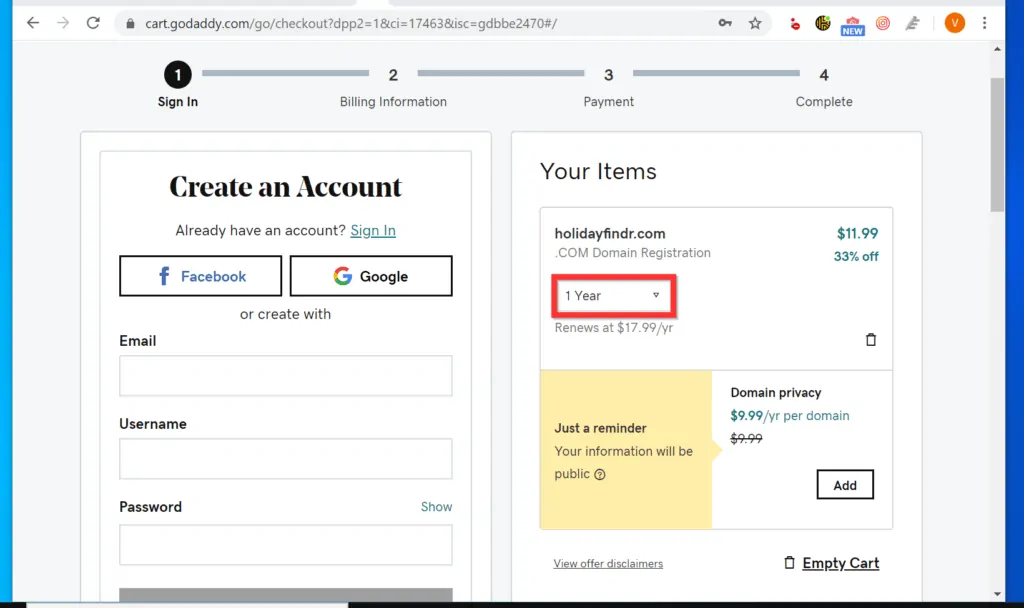The image size is (1024, 608).
Task: Follow the Sign In link
Action: point(373,231)
